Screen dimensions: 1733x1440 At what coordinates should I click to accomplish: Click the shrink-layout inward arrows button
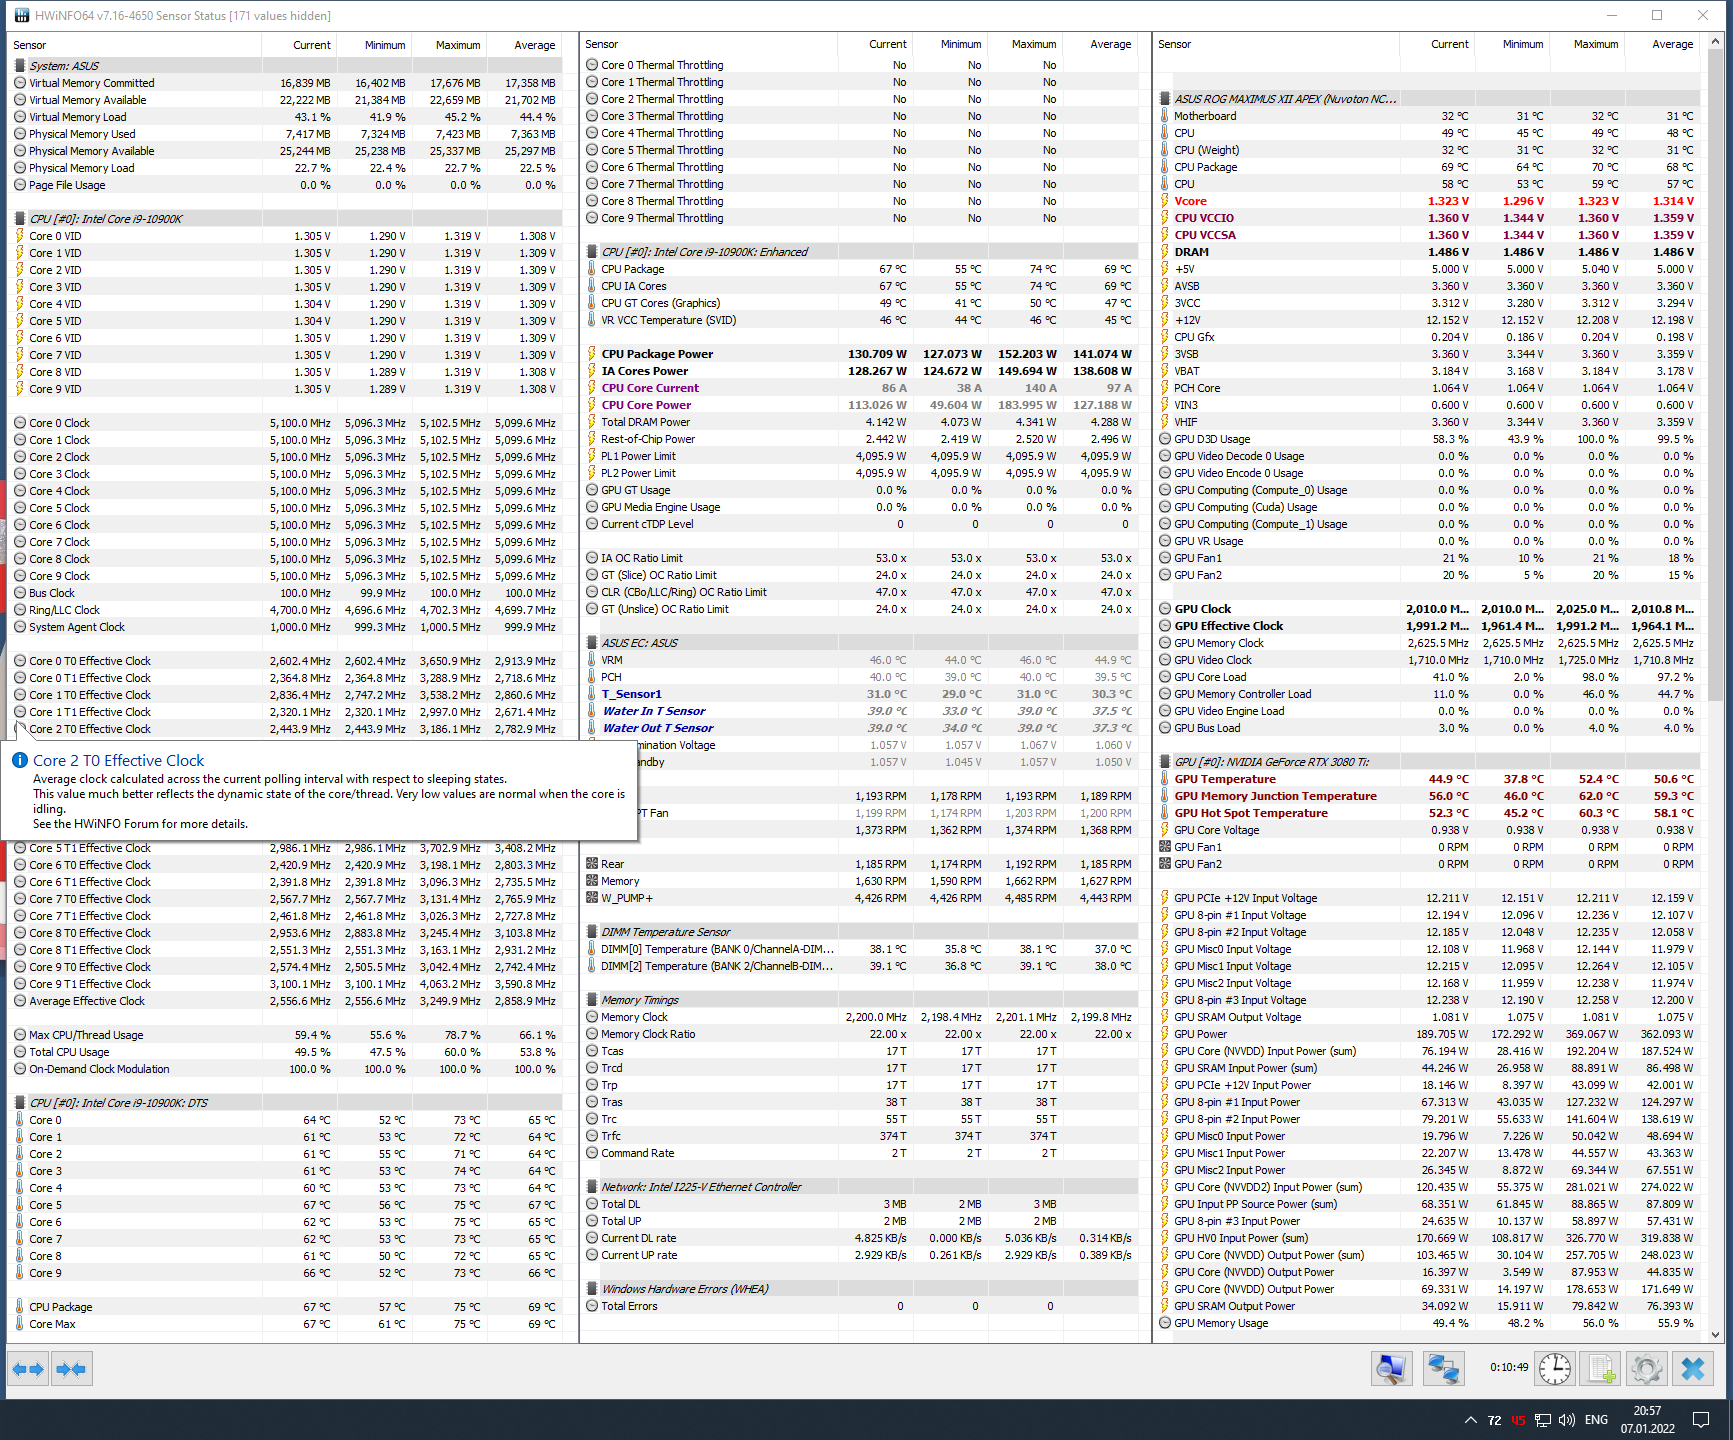point(71,1369)
